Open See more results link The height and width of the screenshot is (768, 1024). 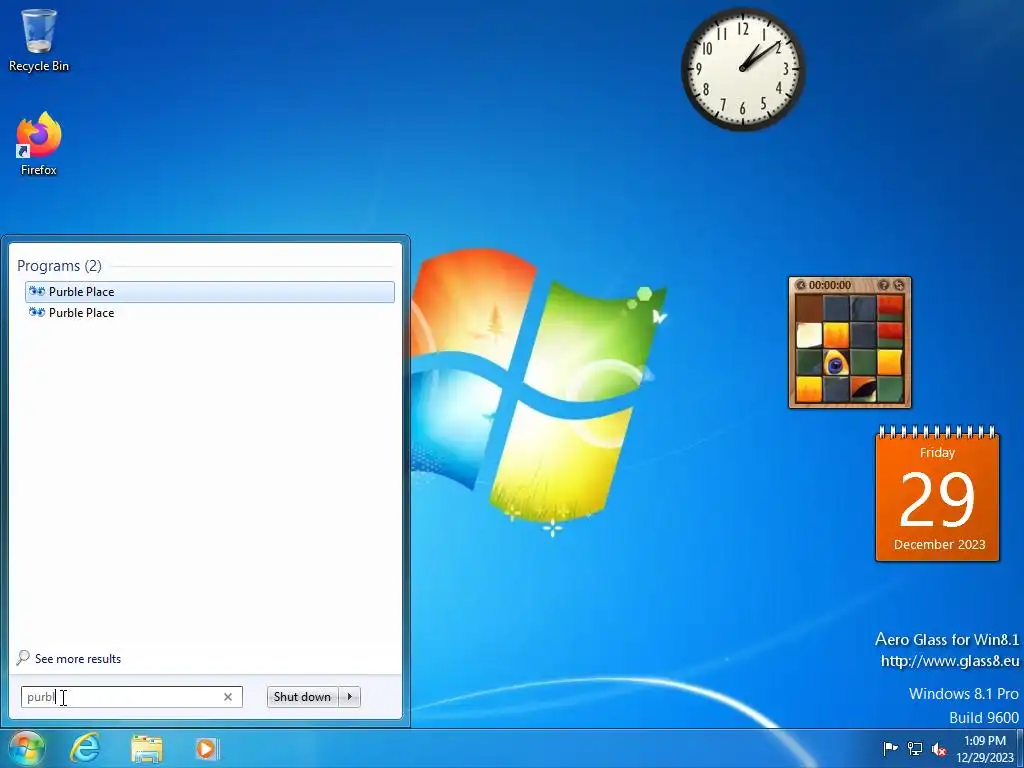pos(69,658)
